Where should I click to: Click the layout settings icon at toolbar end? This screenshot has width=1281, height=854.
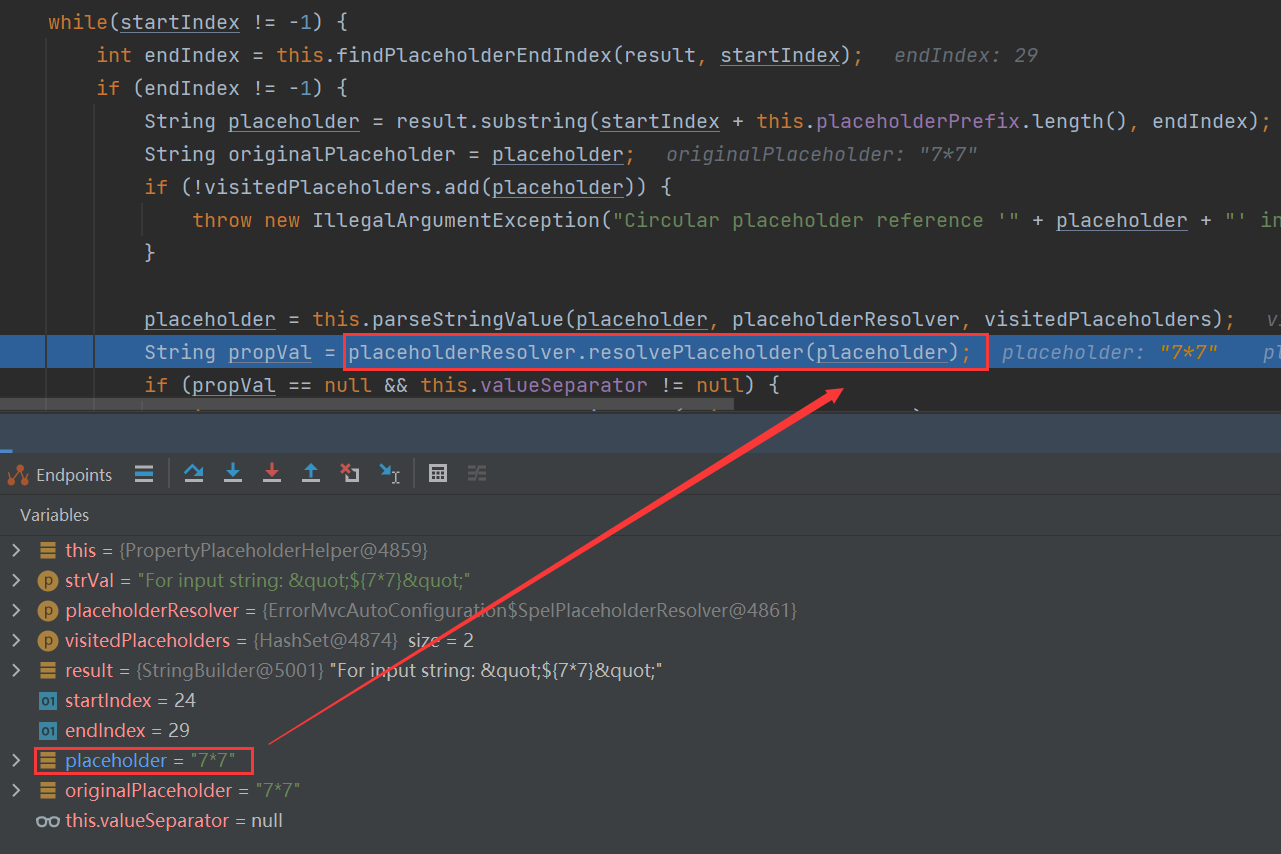coord(477,473)
